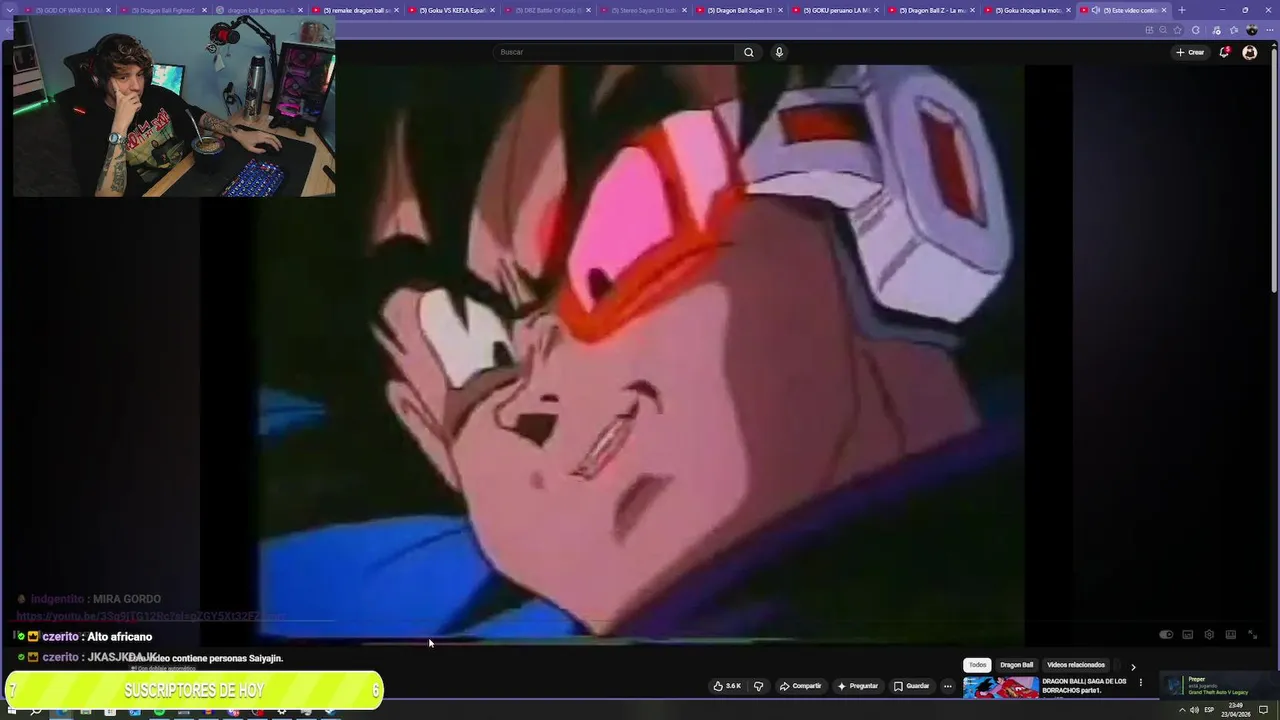Enter full screen on the video
Image resolution: width=1280 pixels, height=720 pixels.
pos(1252,635)
